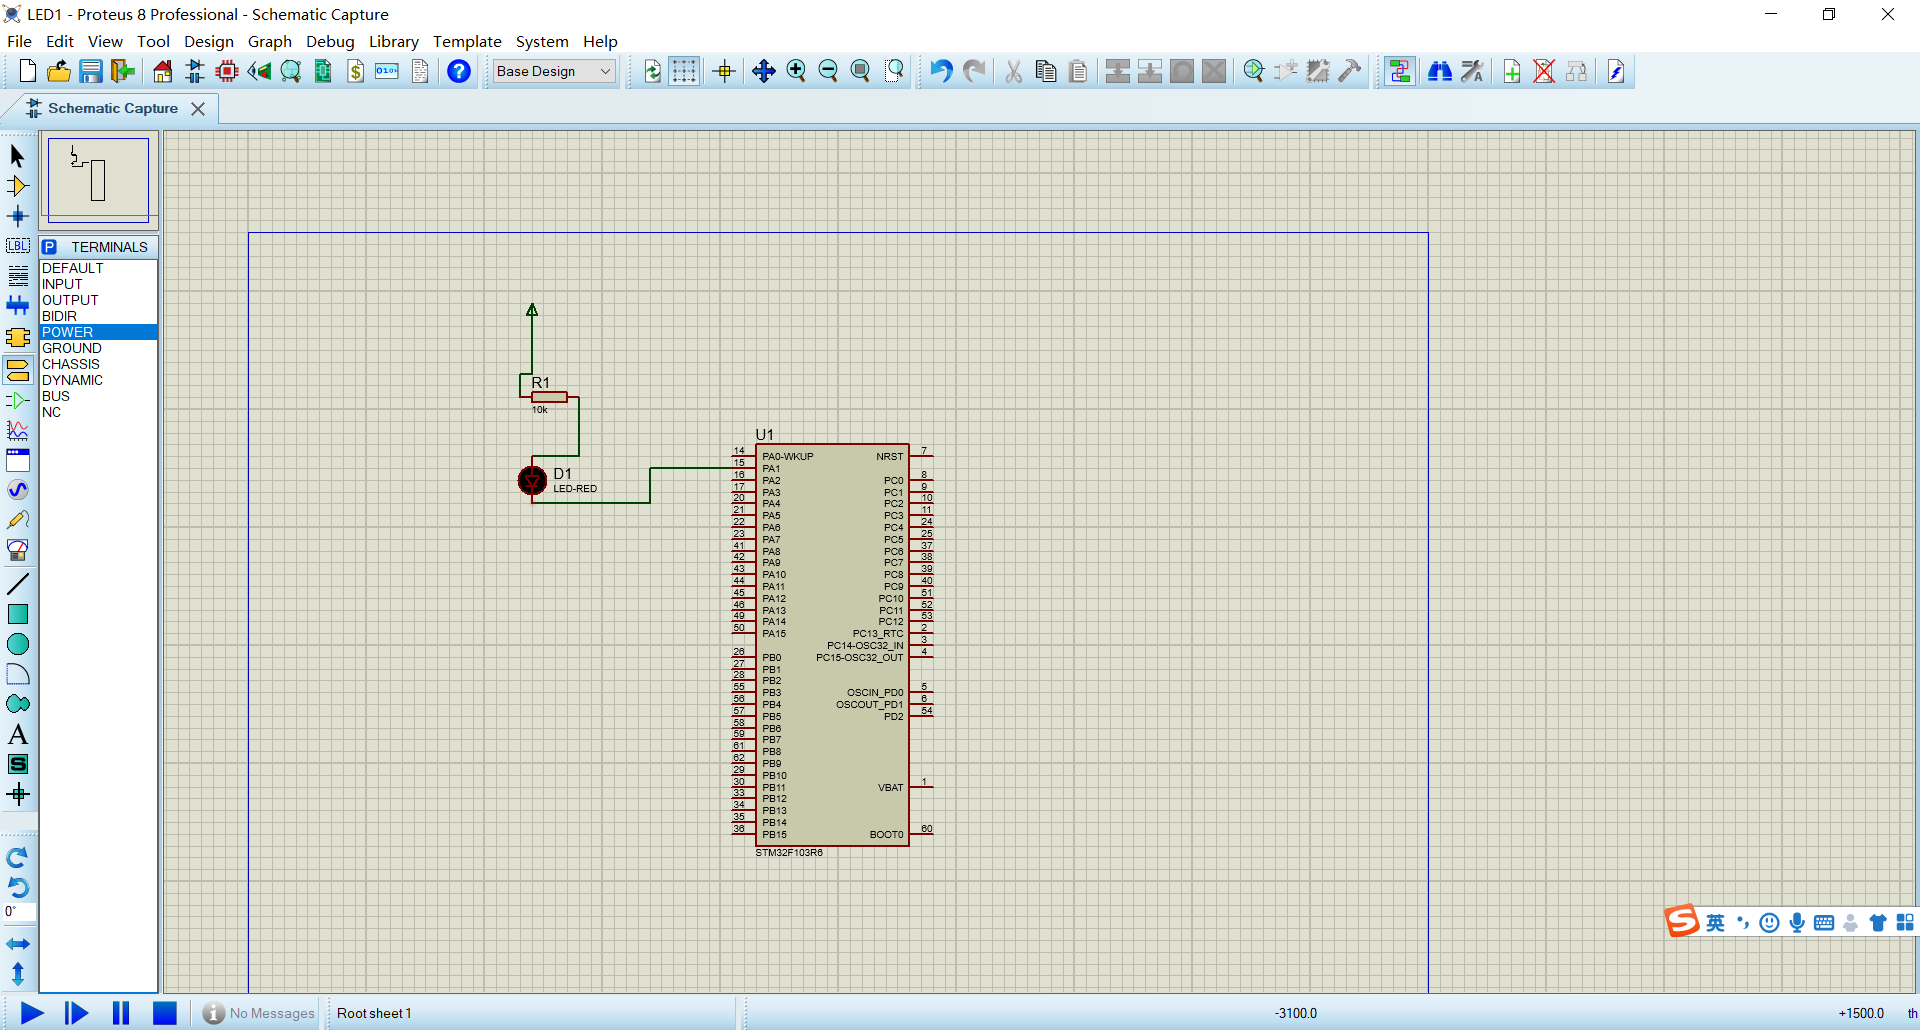Viewport: 1920px width, 1030px height.
Task: Click the Undo arrow
Action: [x=941, y=71]
